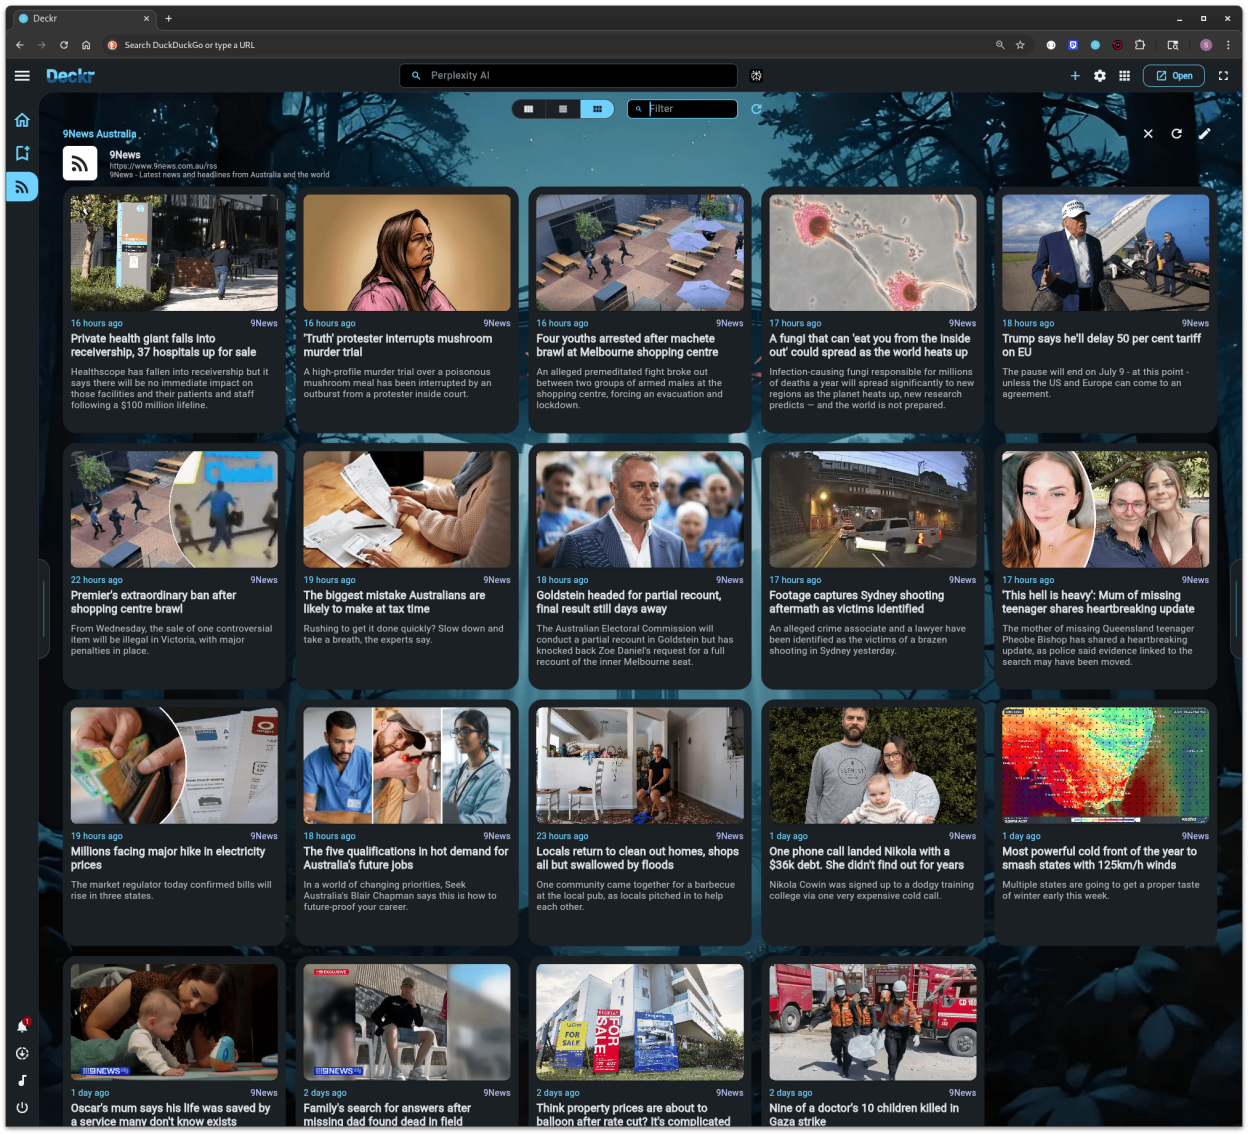Image resolution: width=1248 pixels, height=1134 pixels.
Task: Open the Bookmarks sidebar icon
Action: coord(22,153)
